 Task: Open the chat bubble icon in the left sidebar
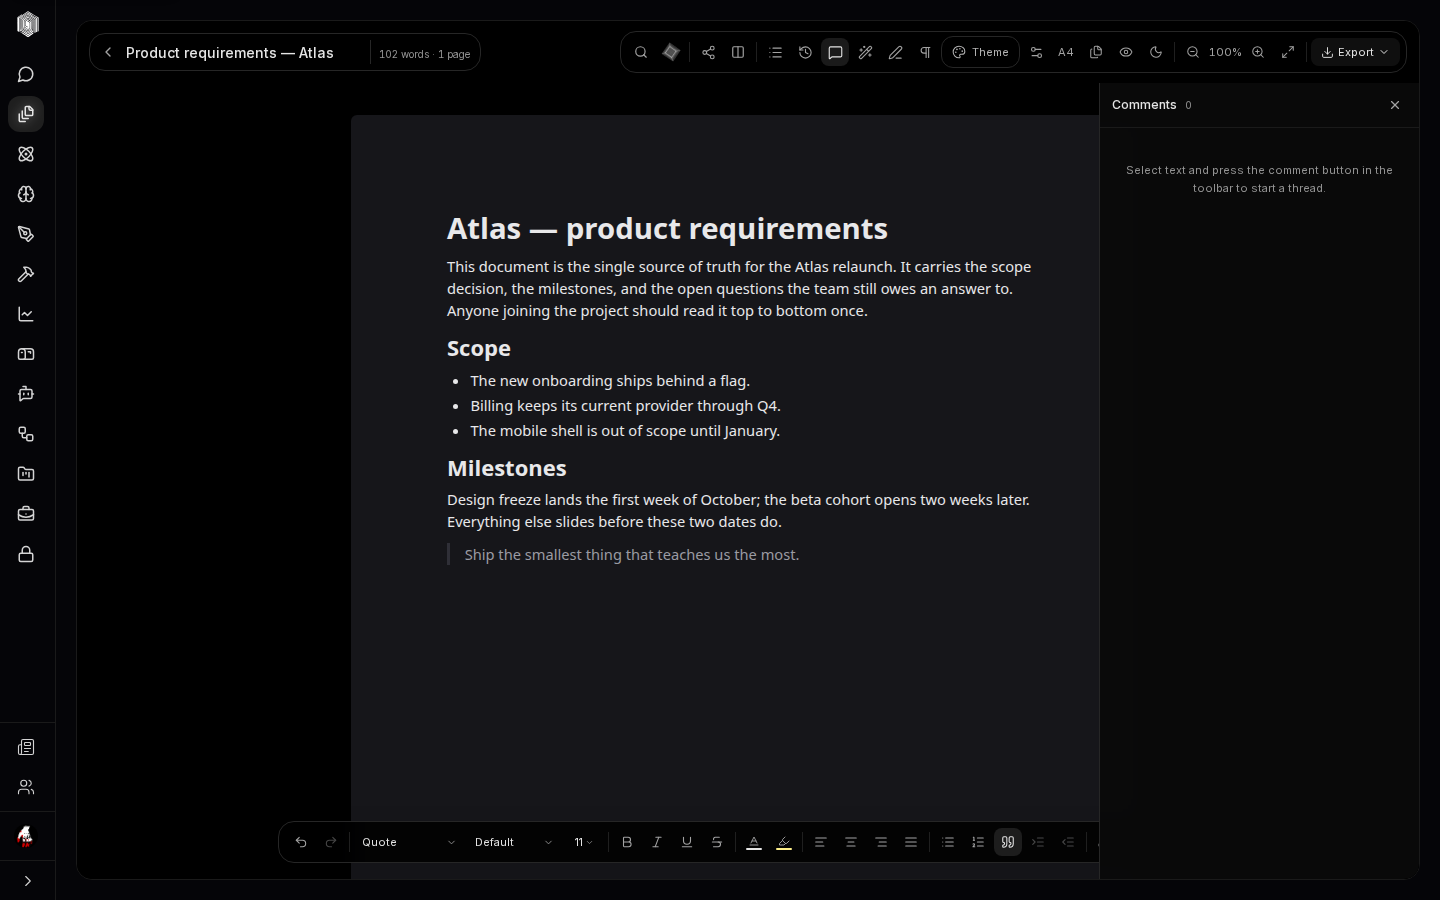(x=26, y=75)
